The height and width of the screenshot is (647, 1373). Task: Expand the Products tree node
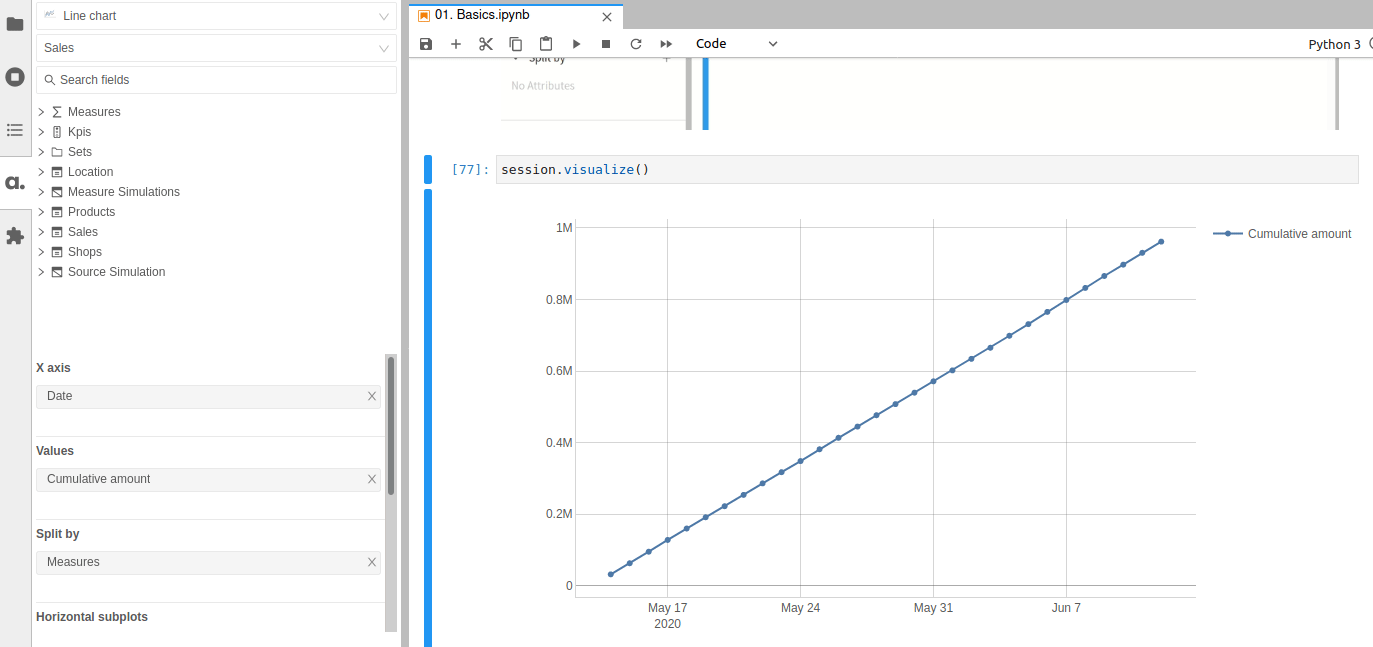click(41, 212)
